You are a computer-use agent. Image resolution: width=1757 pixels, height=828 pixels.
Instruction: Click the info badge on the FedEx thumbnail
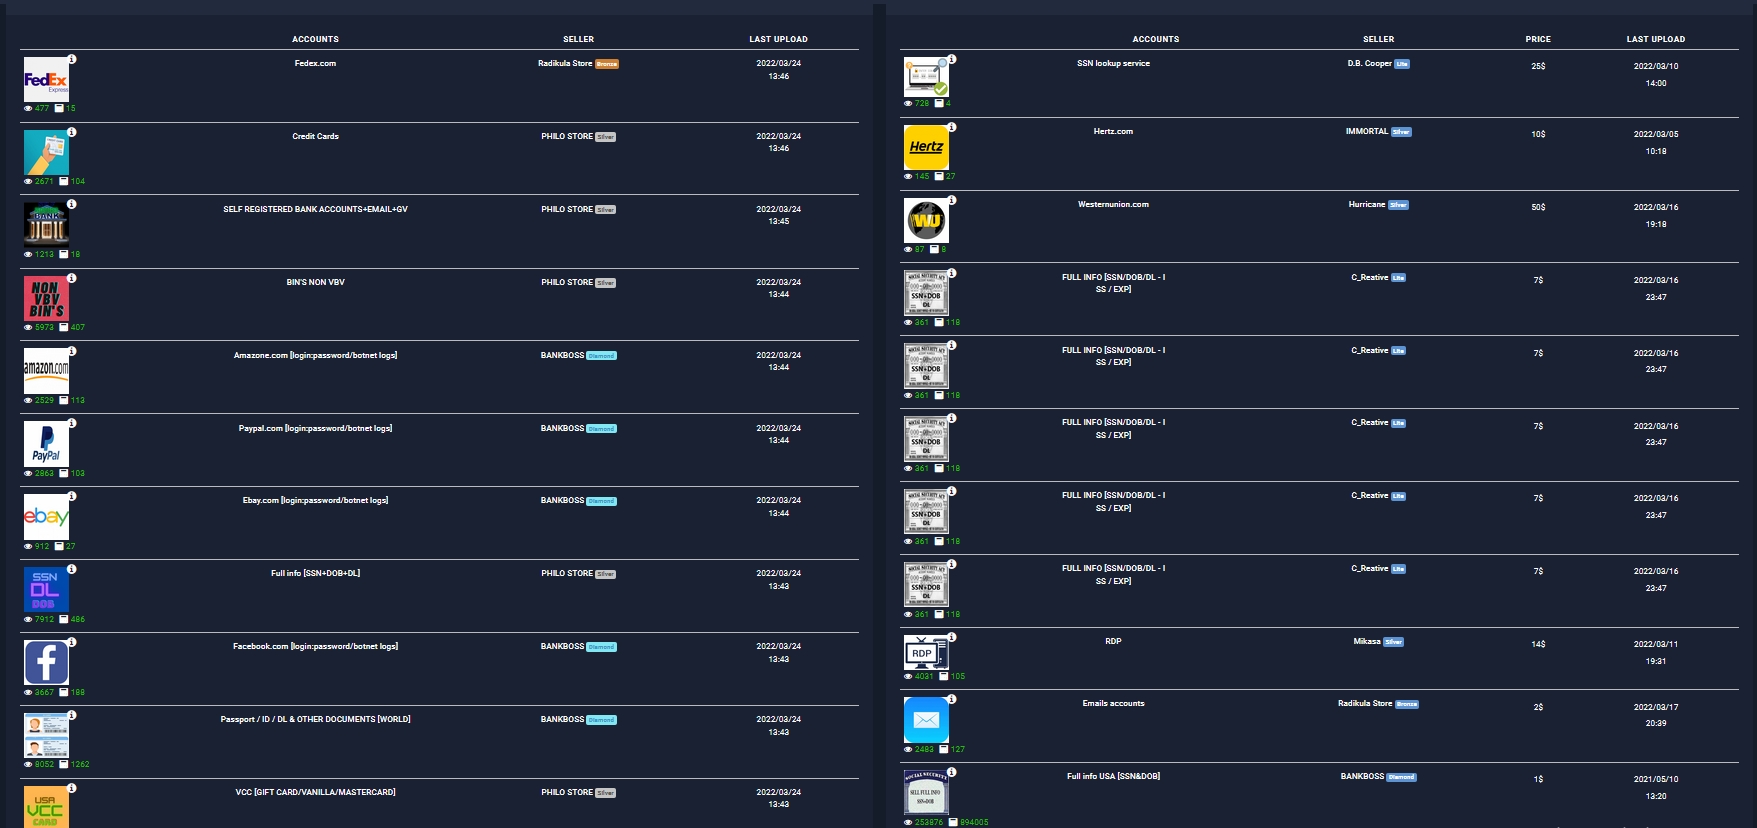(72, 59)
